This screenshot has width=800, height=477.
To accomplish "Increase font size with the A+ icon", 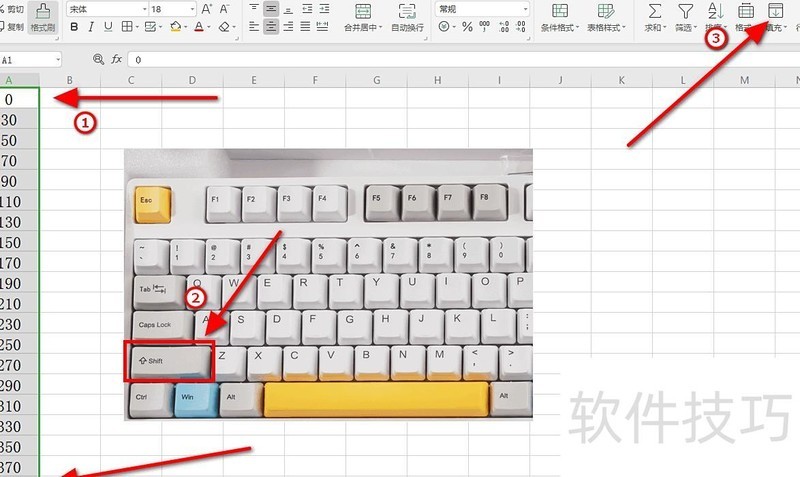I will (207, 9).
